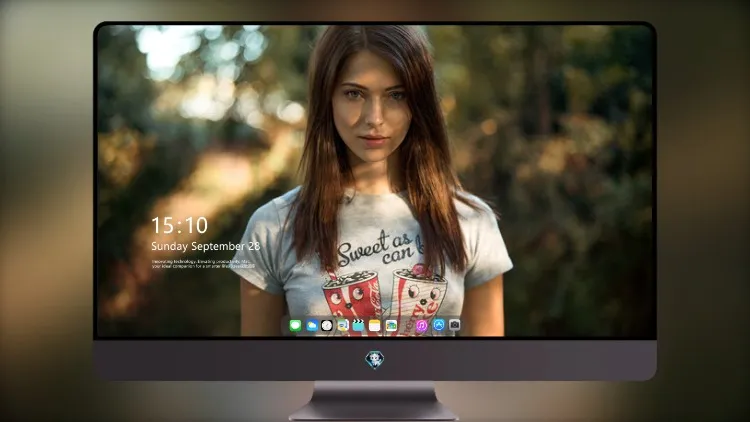The image size is (750, 422).
Task: Launch the Clock app from dock
Action: click(327, 326)
